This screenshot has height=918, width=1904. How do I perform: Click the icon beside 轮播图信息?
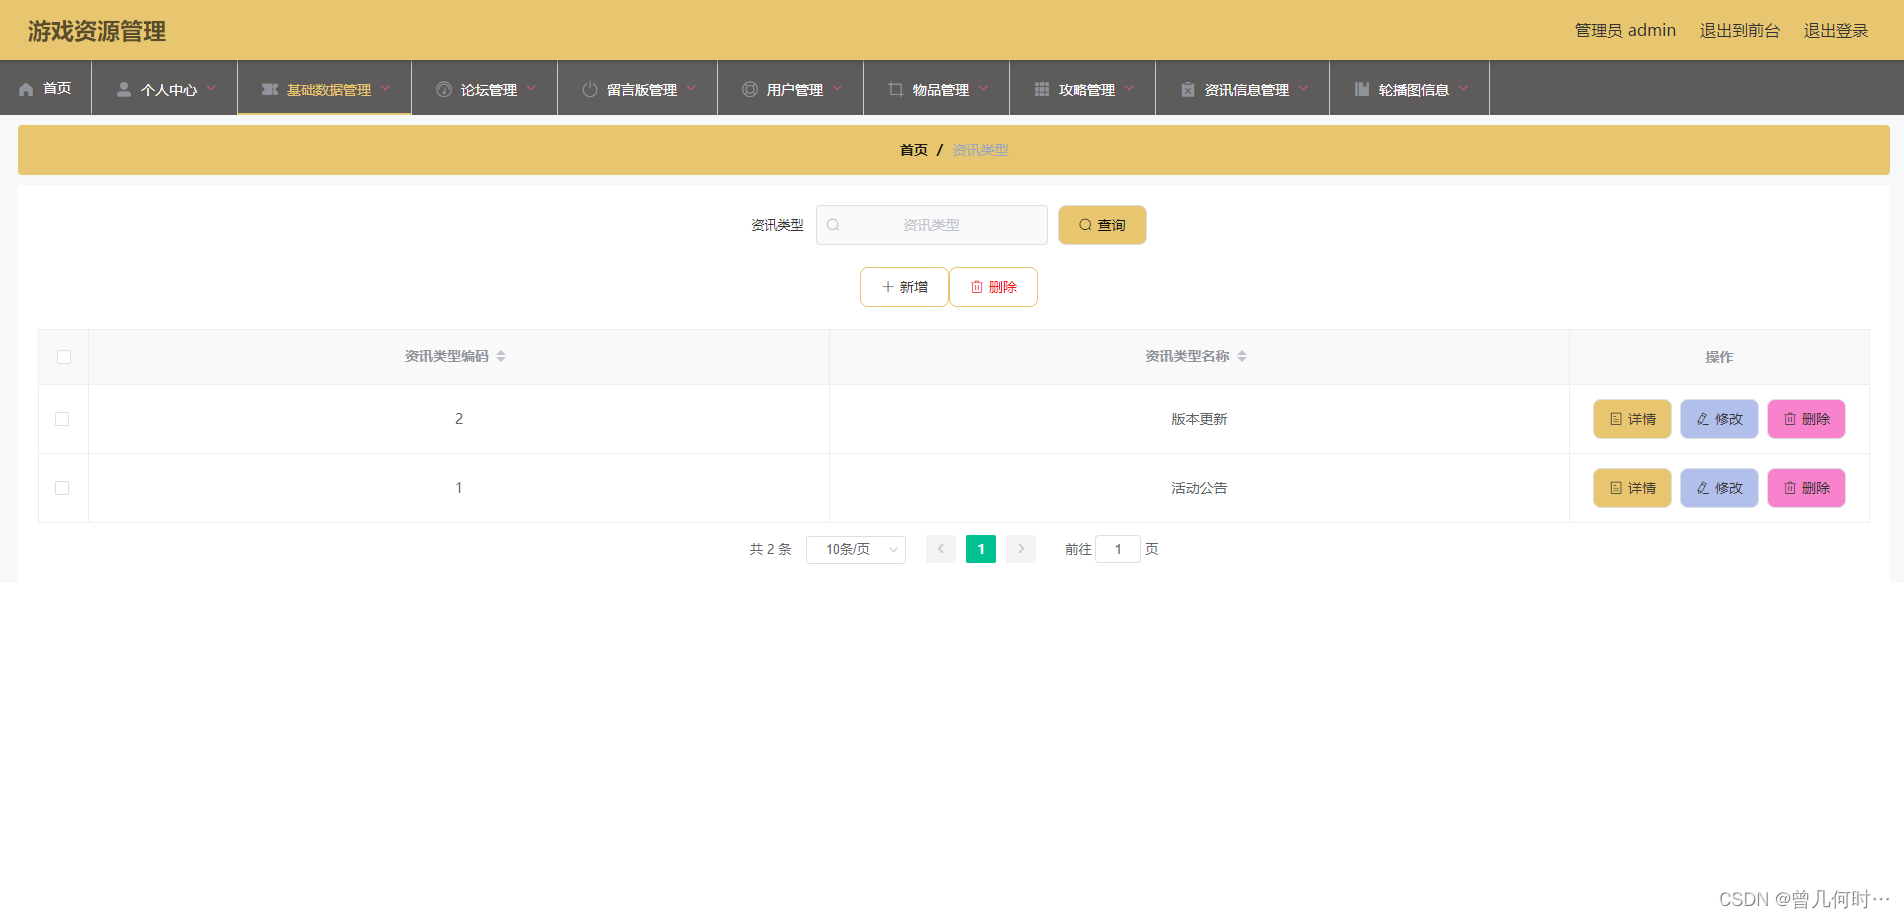(x=1362, y=89)
